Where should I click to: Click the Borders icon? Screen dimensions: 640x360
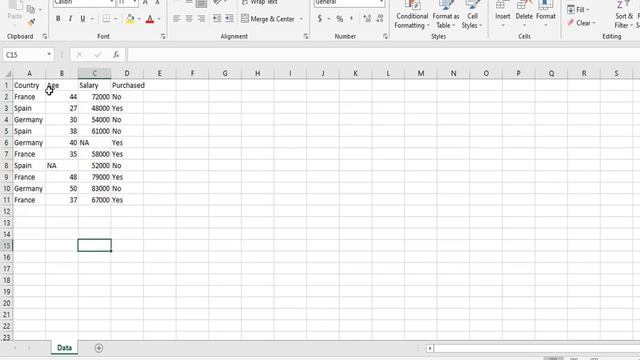(106, 19)
